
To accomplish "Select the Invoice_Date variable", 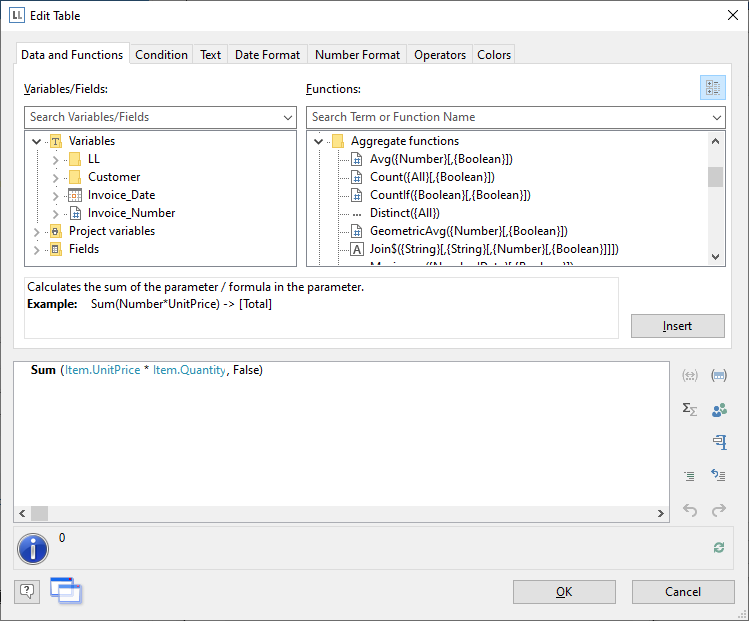I will pos(121,195).
